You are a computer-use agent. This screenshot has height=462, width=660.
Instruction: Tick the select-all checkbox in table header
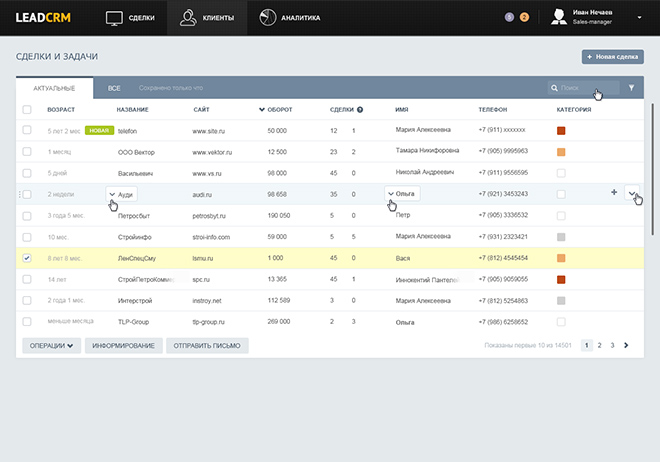pos(27,110)
